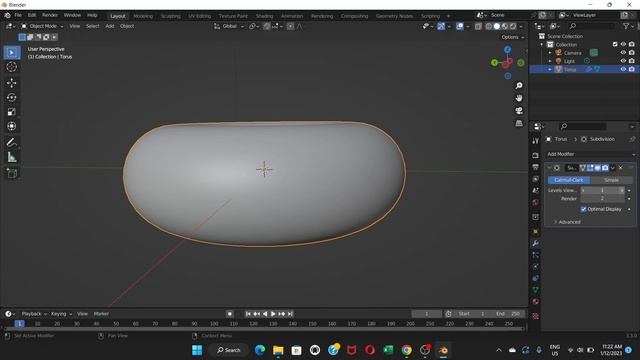
Task: Select the Select Box tool
Action: 11,53
